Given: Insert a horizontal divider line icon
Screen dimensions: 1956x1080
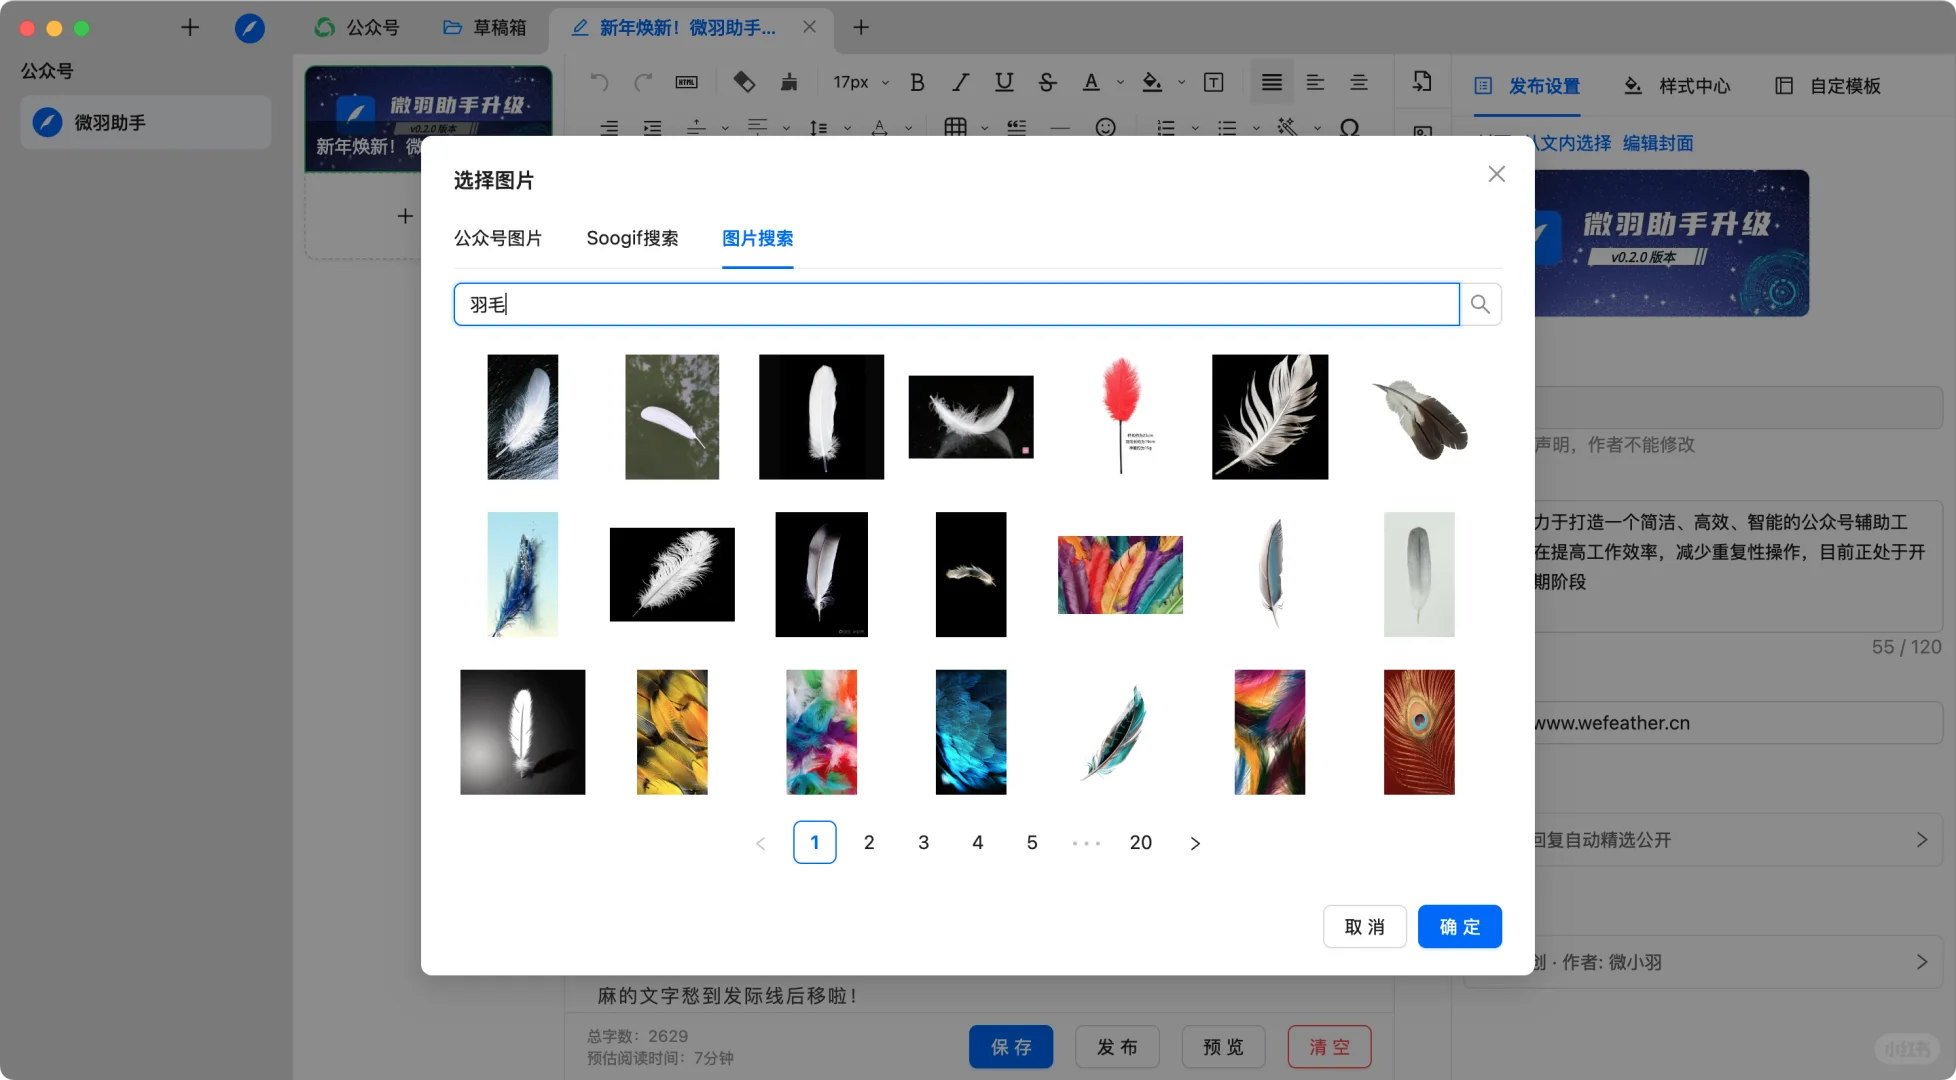Looking at the screenshot, I should coord(1061,127).
